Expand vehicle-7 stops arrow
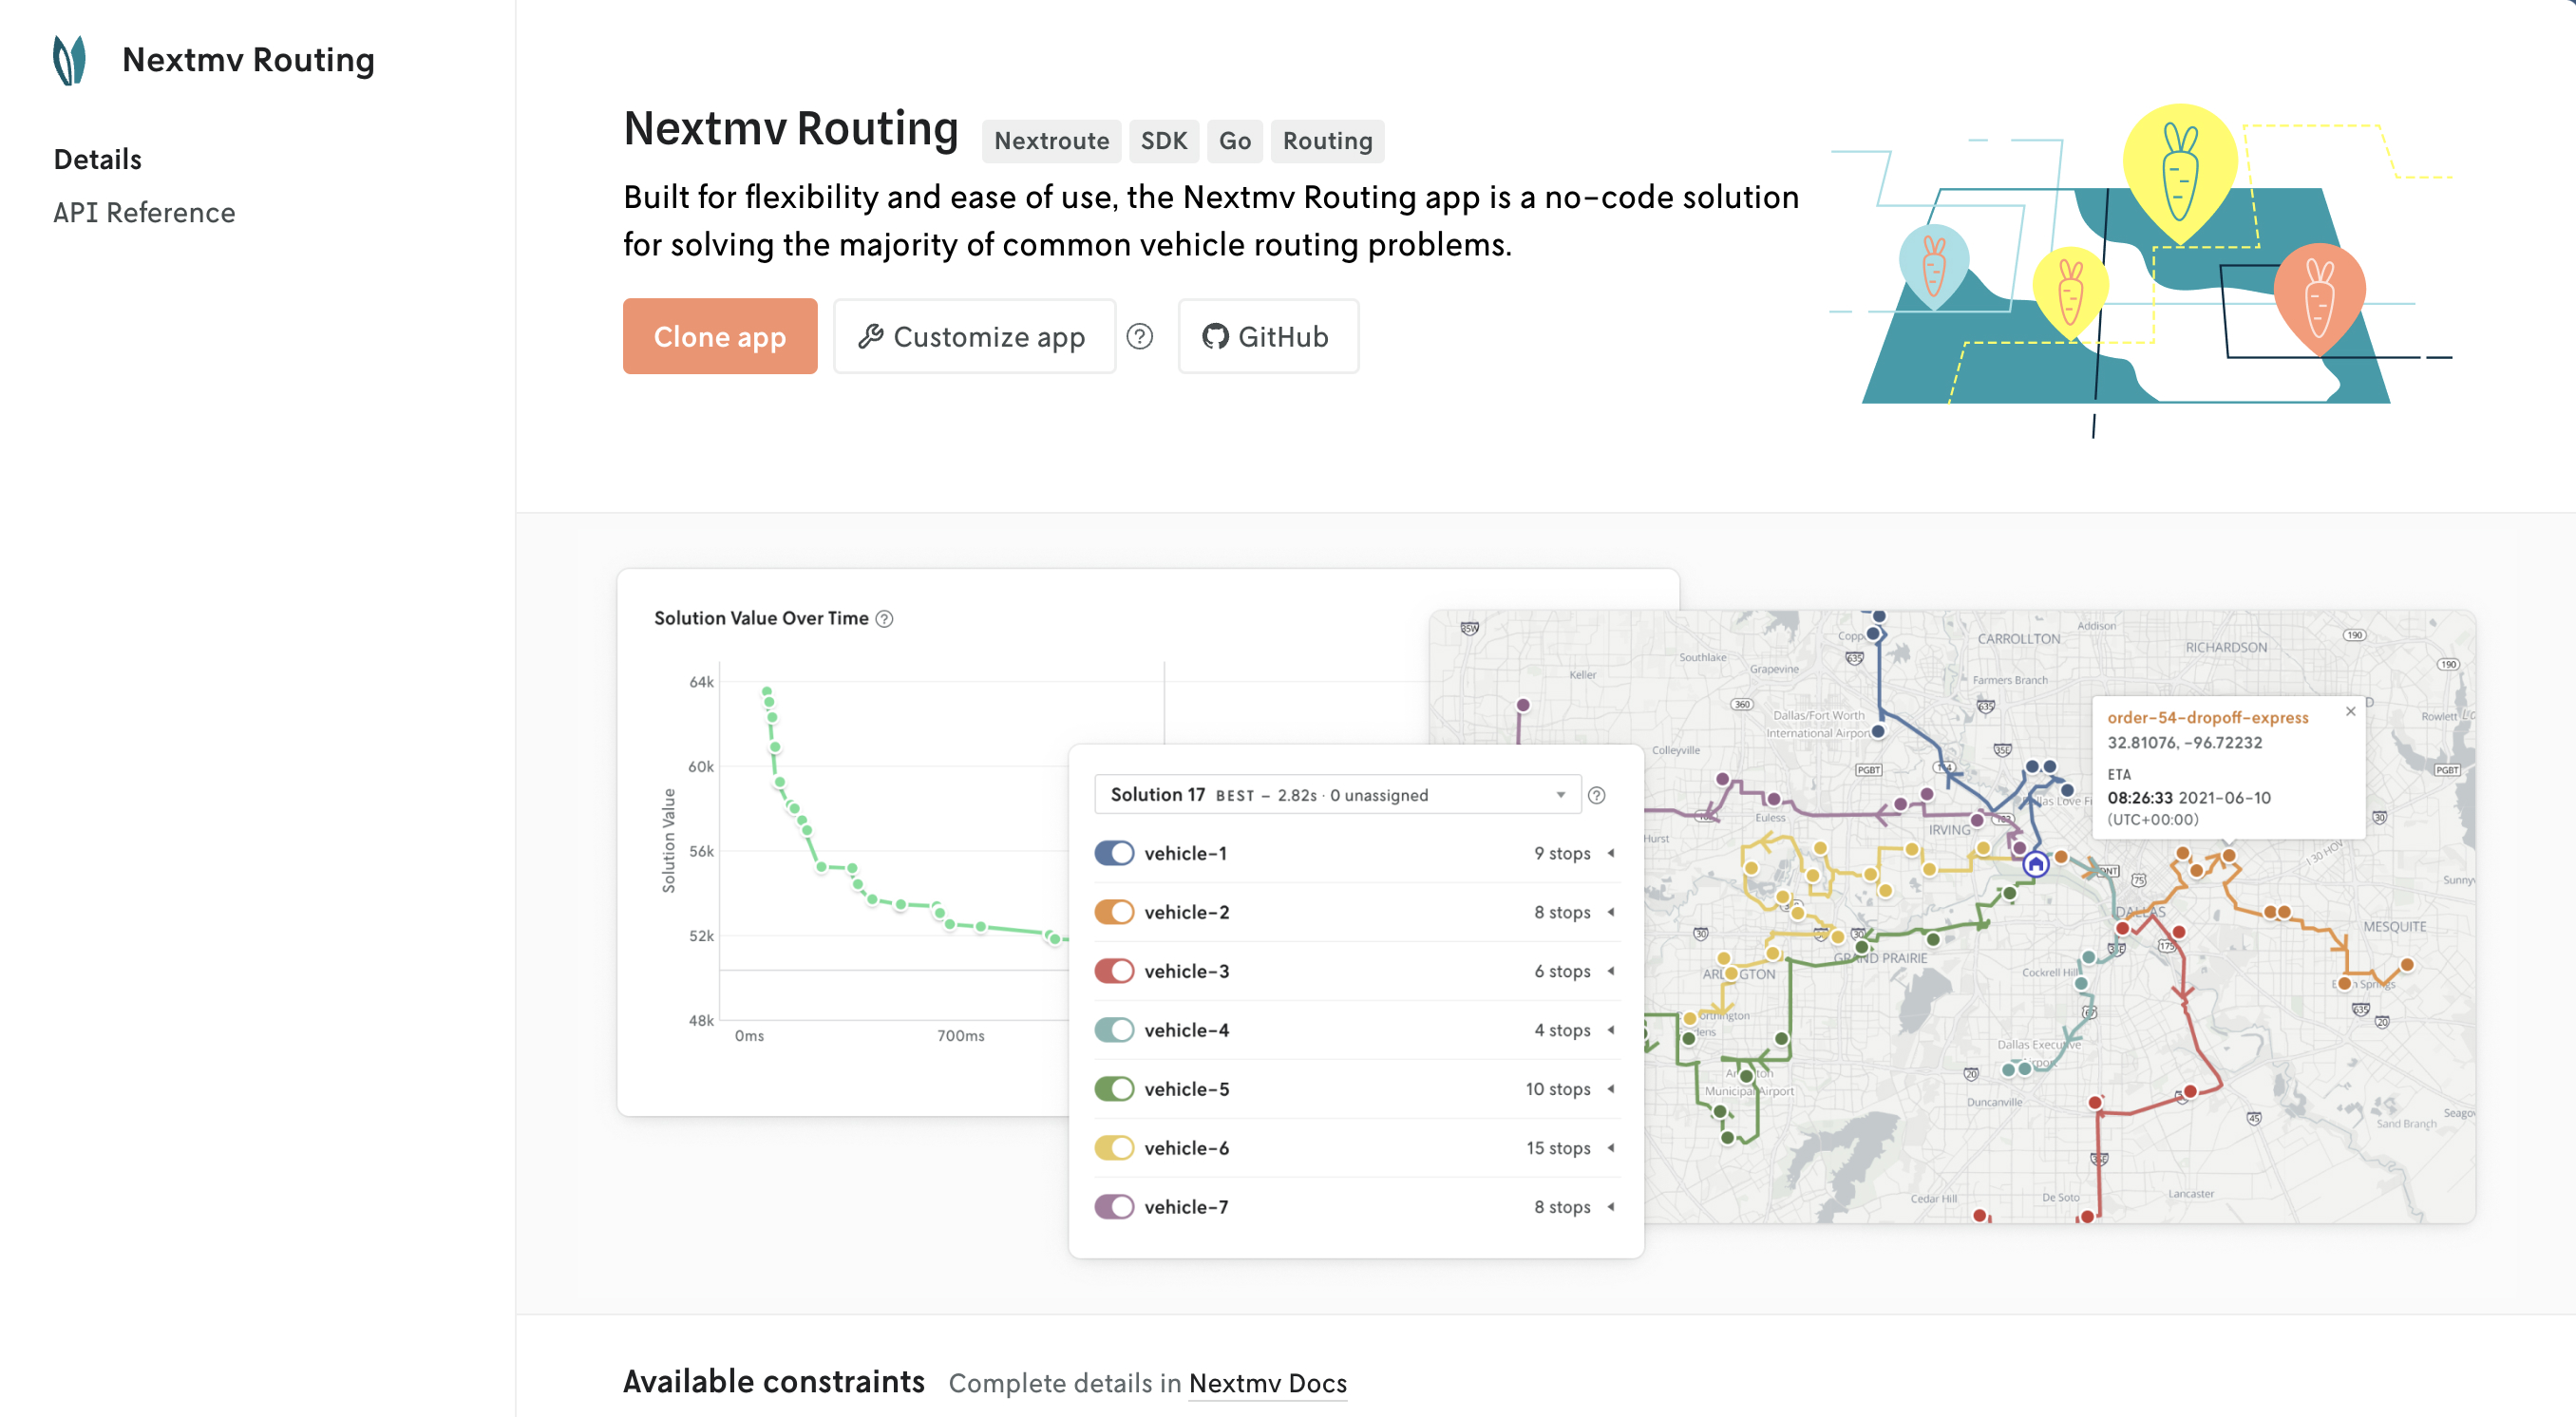The image size is (2576, 1417). (x=1611, y=1207)
